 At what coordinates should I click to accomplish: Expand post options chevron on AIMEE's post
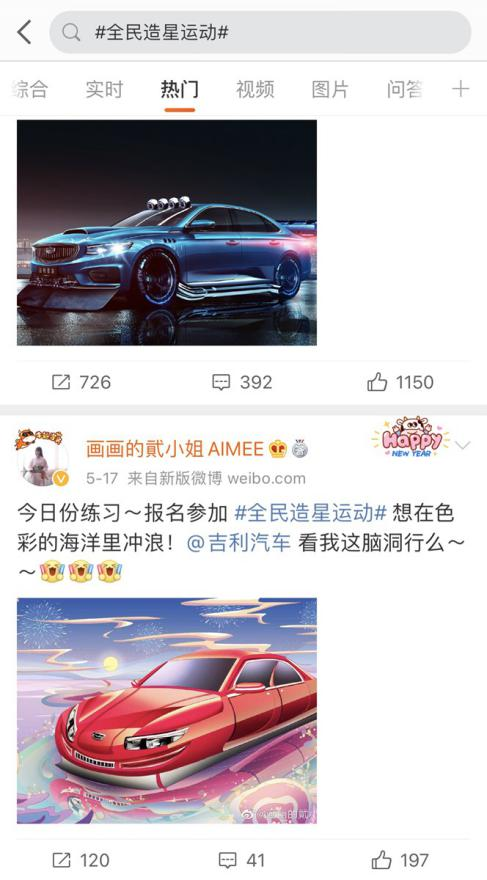[x=463, y=446]
